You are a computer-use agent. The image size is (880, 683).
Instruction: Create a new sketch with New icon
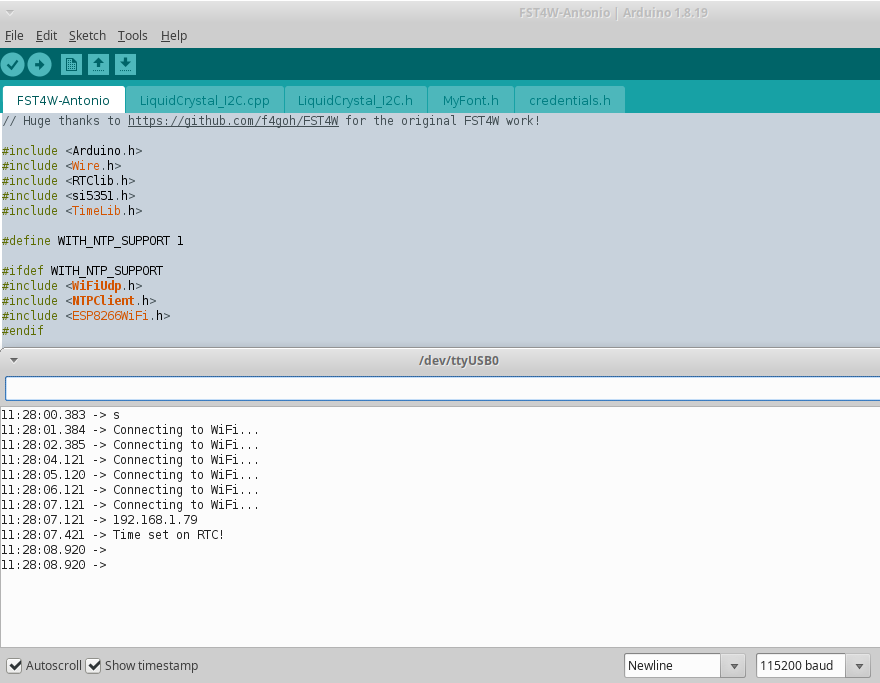point(71,65)
